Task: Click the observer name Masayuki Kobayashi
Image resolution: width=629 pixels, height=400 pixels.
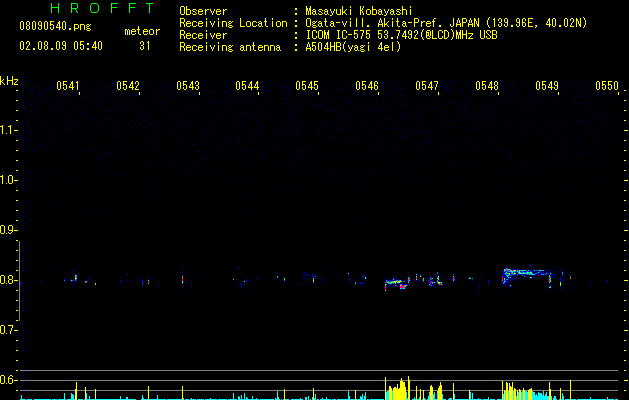Action: pyautogui.click(x=359, y=11)
